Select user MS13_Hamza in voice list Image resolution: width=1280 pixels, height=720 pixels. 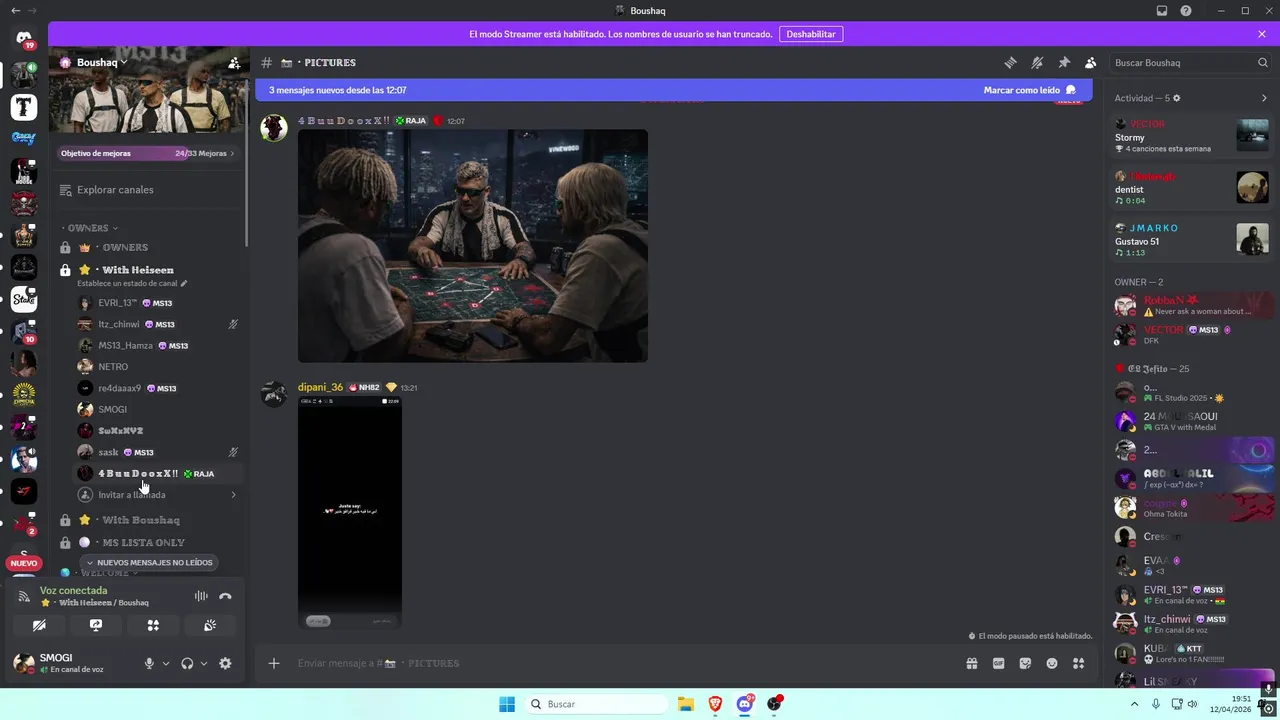click(x=158, y=346)
